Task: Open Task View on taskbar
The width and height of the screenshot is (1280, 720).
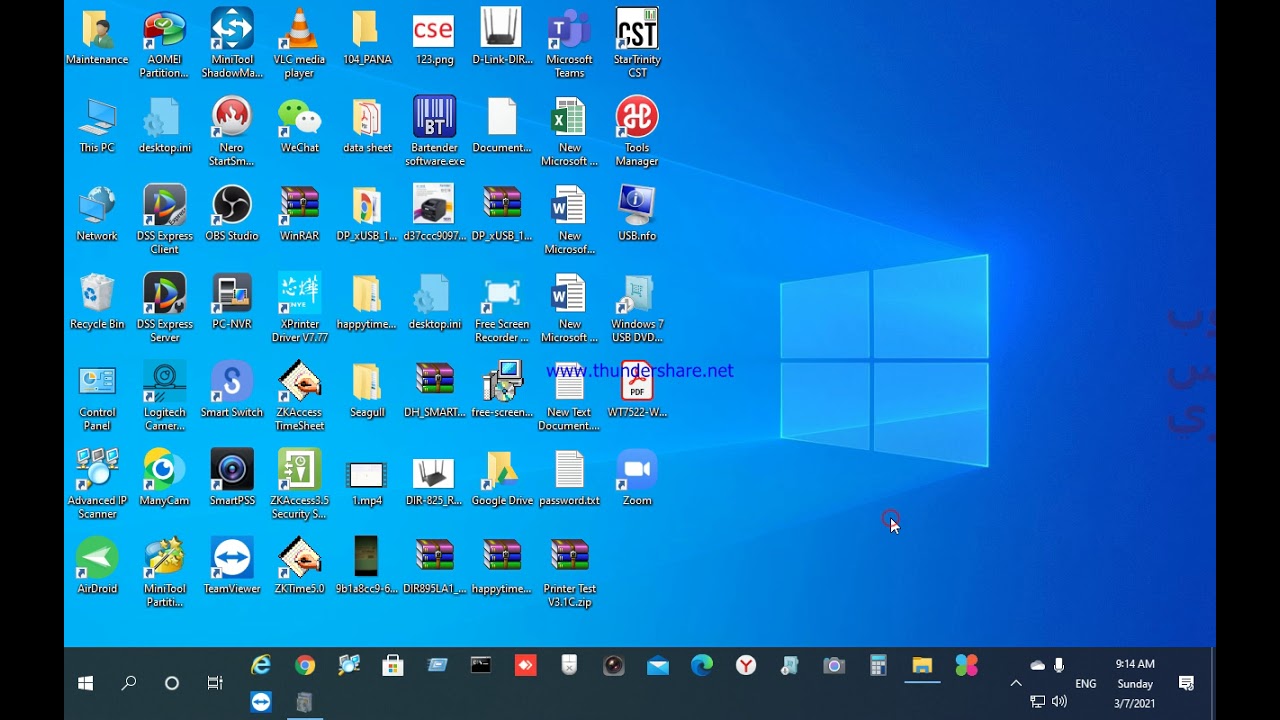Action: click(x=215, y=684)
